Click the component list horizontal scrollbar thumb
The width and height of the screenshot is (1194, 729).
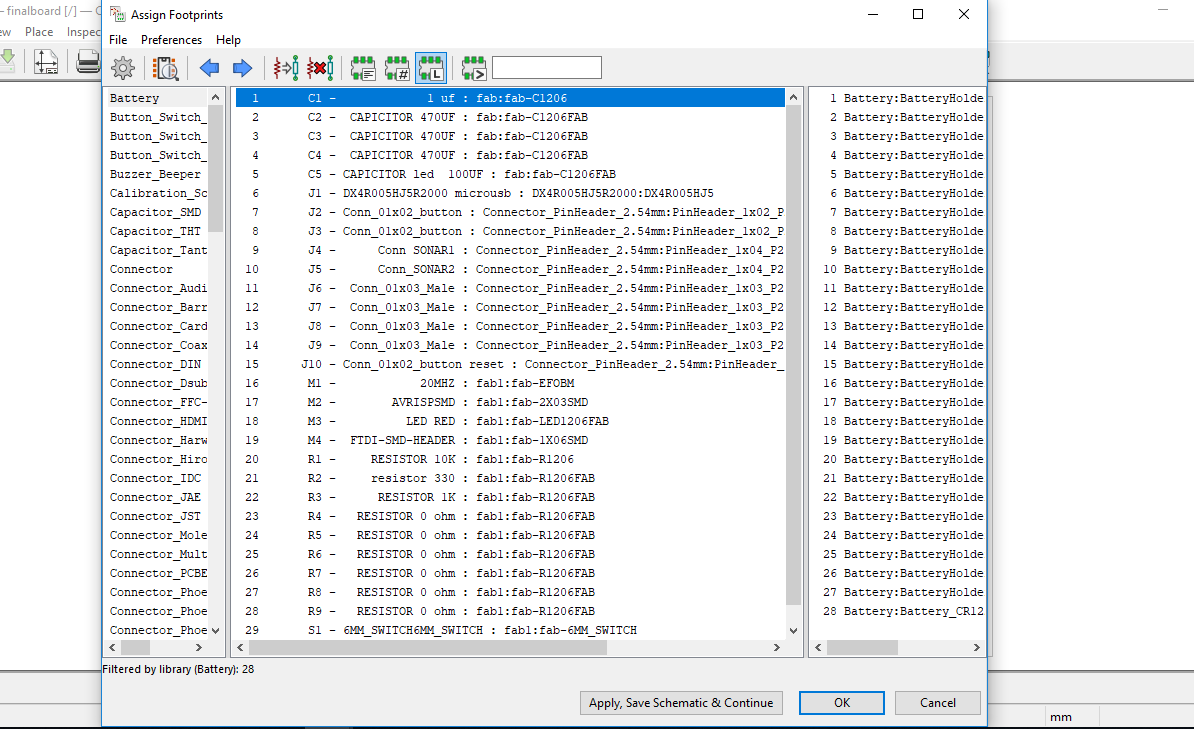(x=428, y=647)
